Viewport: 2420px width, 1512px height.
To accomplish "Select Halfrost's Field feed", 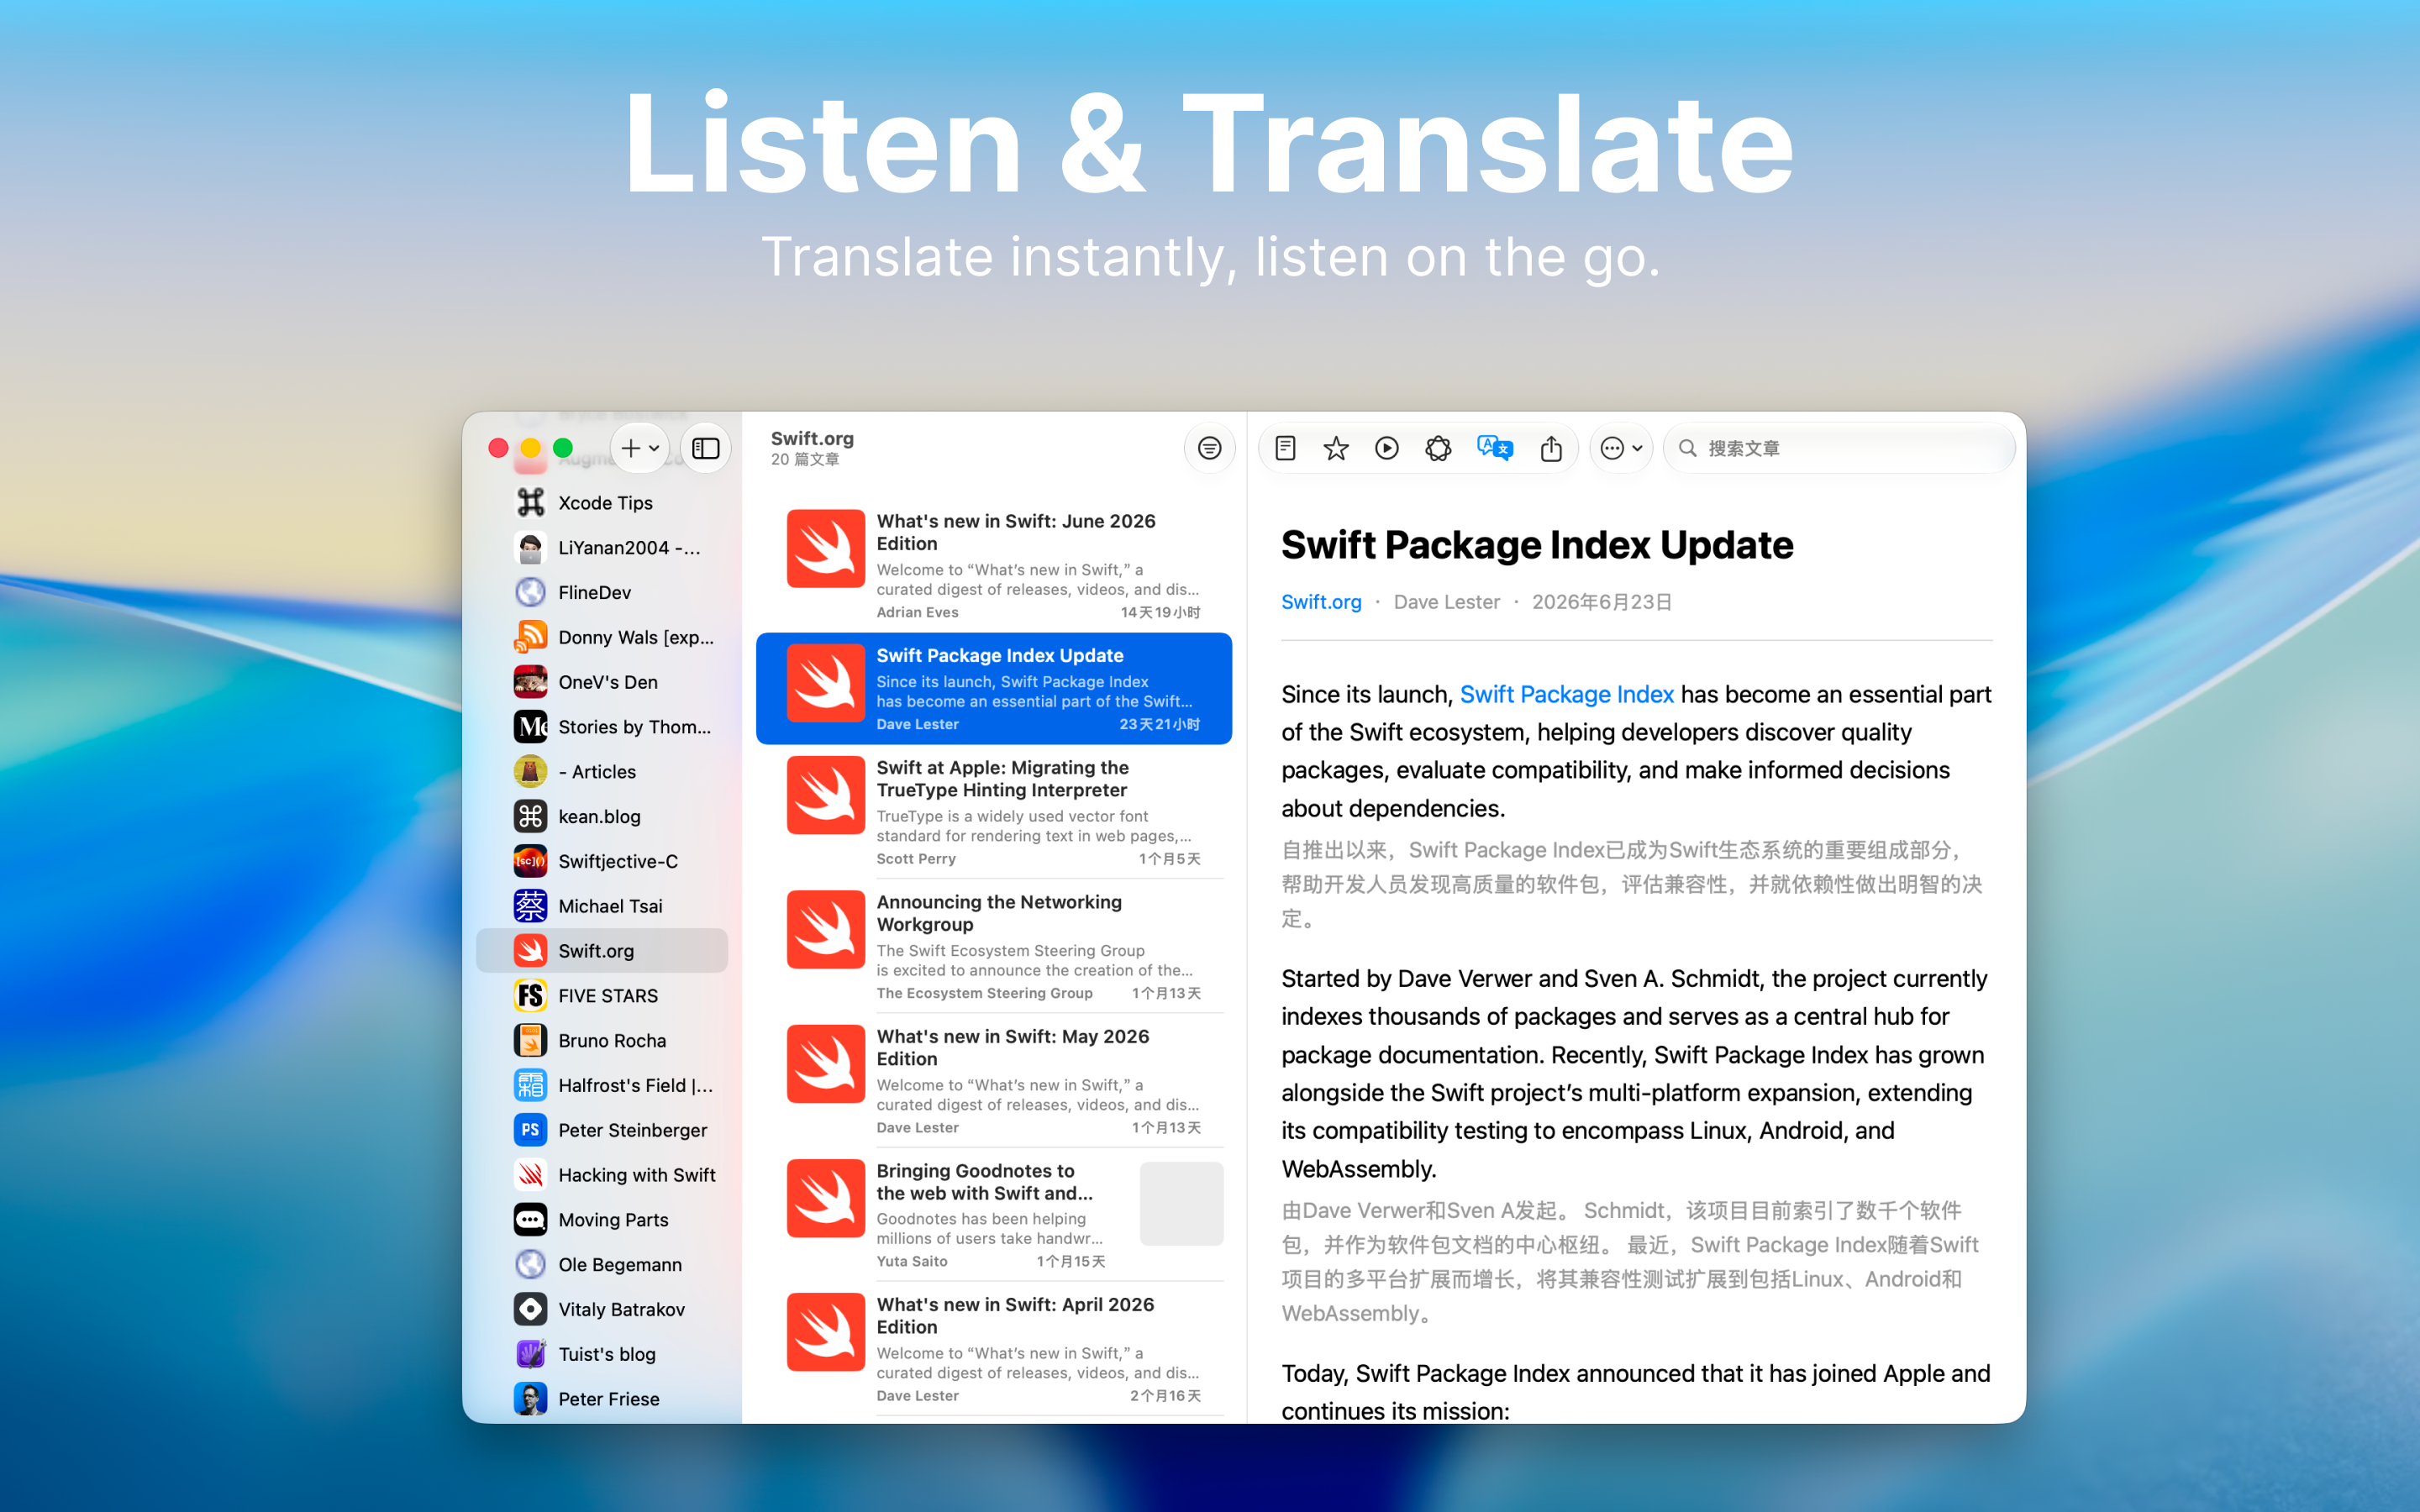I will [x=603, y=1085].
